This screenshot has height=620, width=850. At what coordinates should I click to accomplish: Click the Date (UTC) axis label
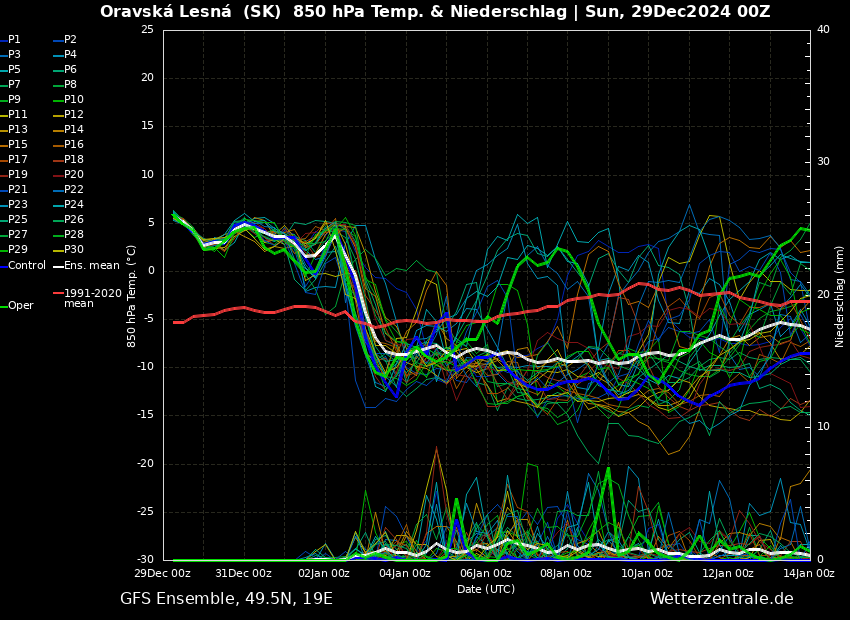486,589
